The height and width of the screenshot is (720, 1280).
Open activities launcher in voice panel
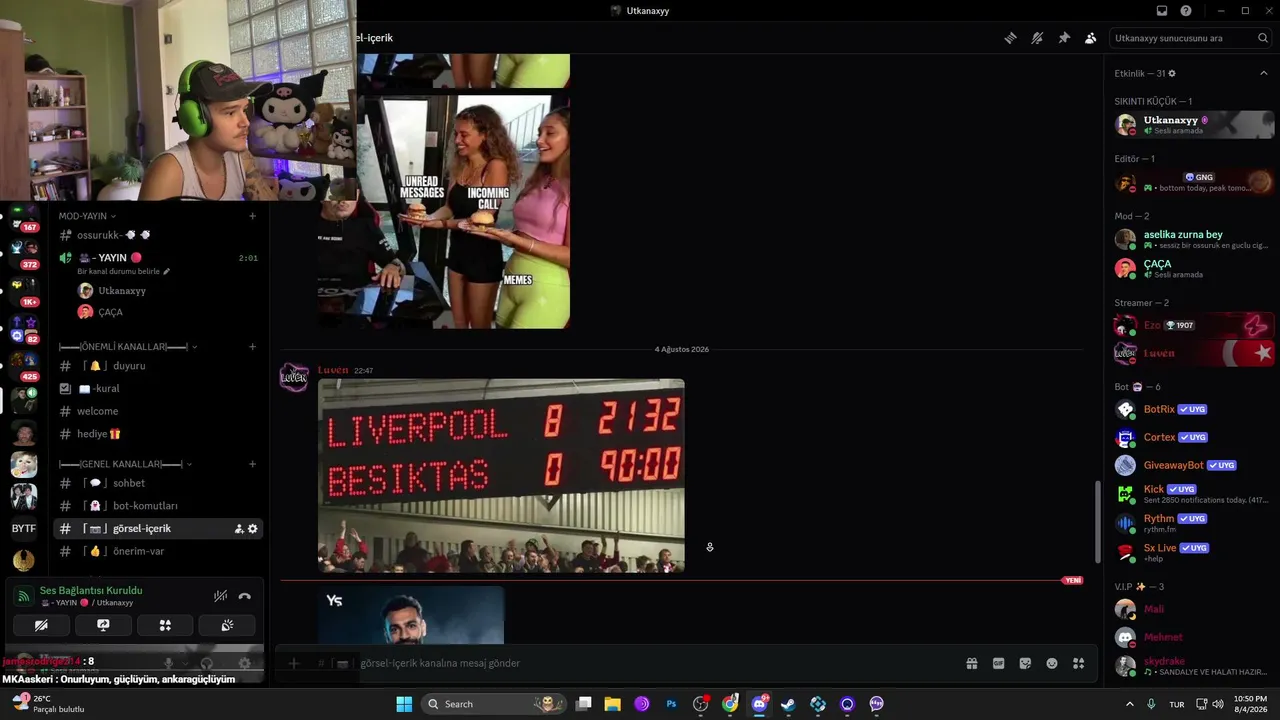pos(165,625)
